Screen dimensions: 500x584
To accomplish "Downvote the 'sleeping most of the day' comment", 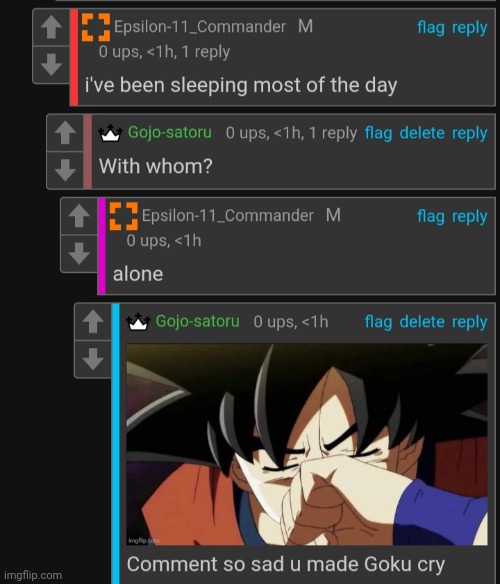I will (x=51, y=65).
